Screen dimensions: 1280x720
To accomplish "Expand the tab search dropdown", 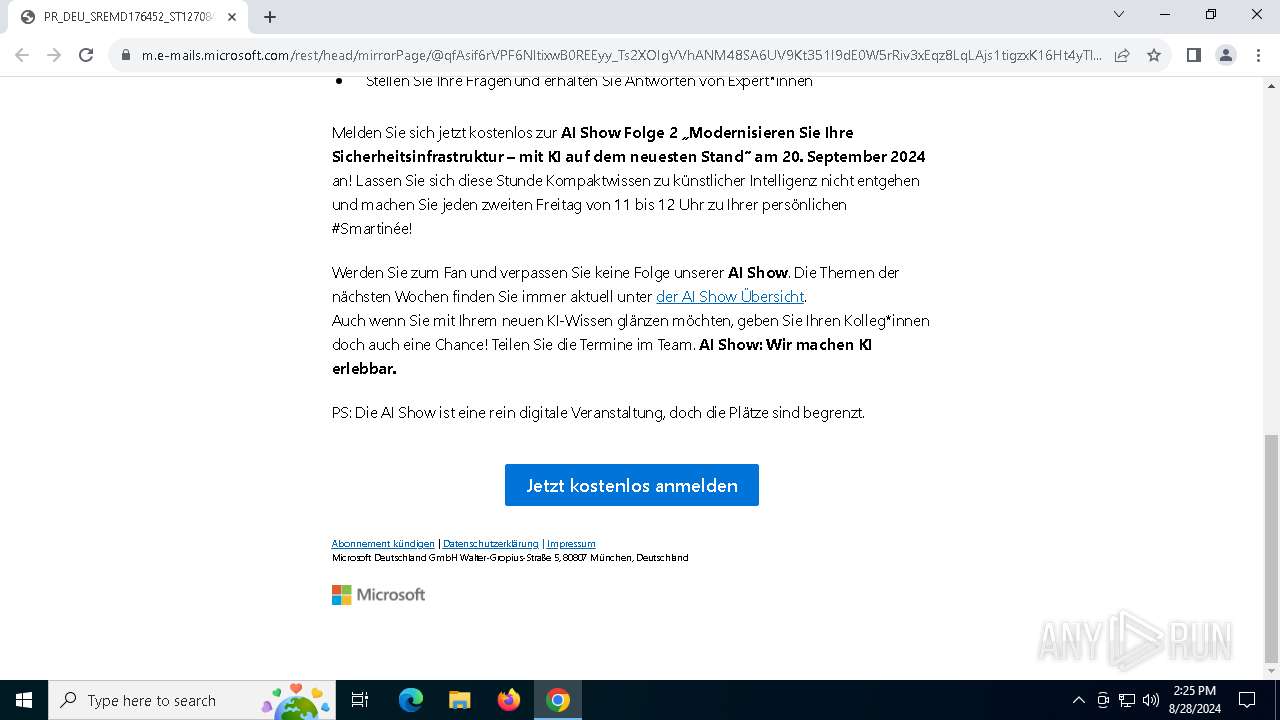I will coord(1119,14).
